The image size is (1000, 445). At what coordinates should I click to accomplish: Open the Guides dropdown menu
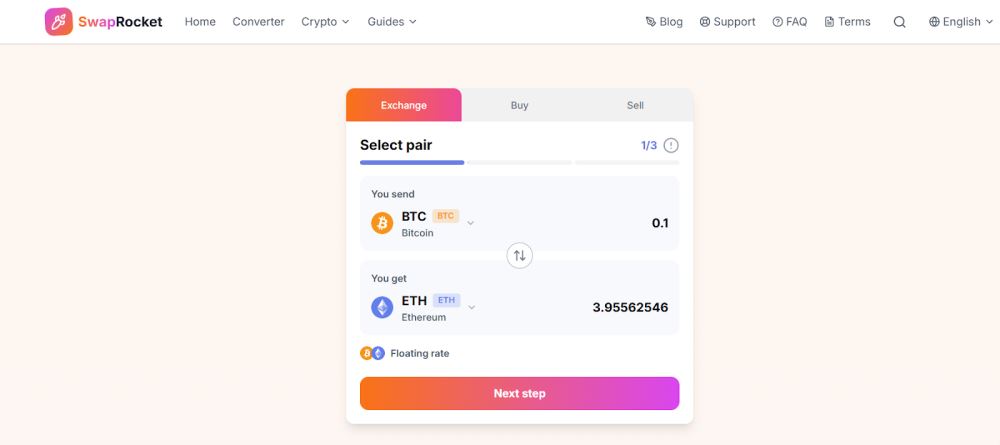click(391, 22)
